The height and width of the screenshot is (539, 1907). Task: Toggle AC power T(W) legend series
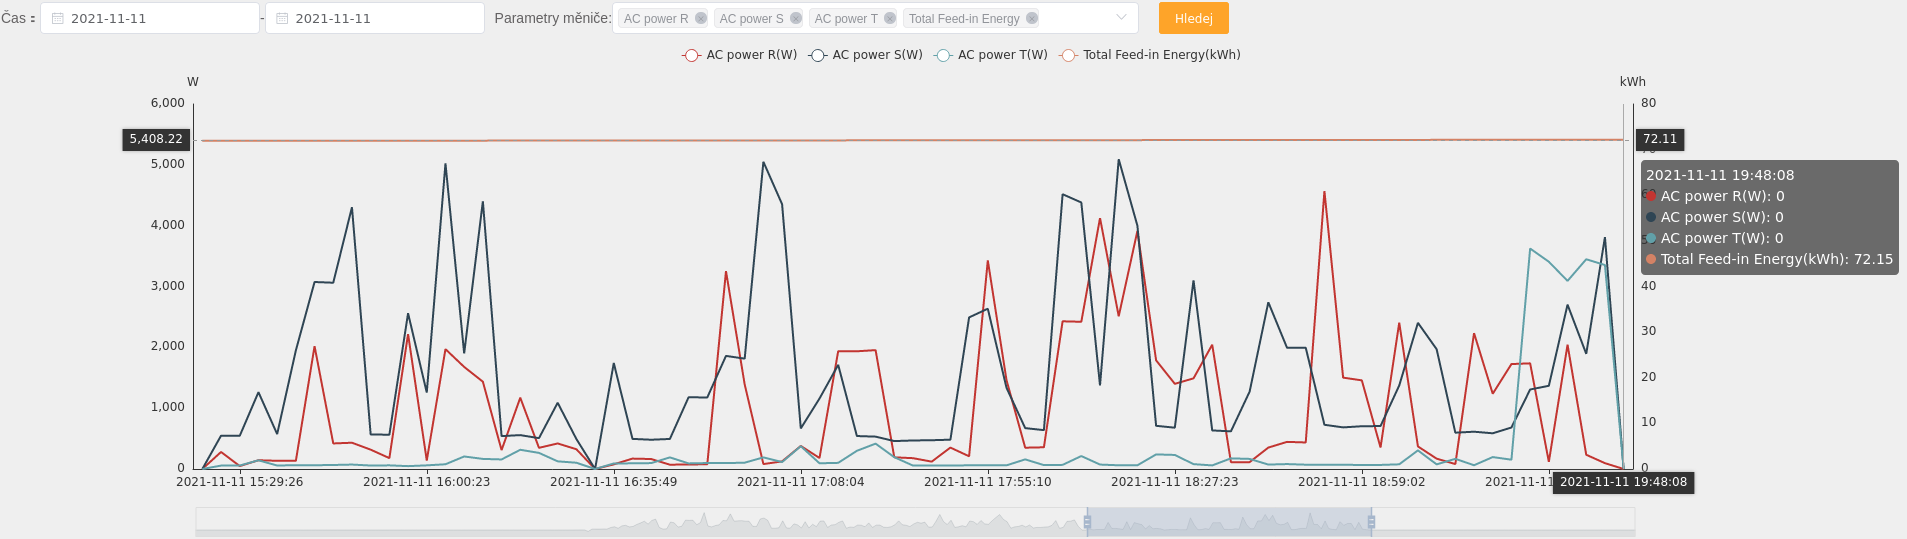[x=990, y=55]
